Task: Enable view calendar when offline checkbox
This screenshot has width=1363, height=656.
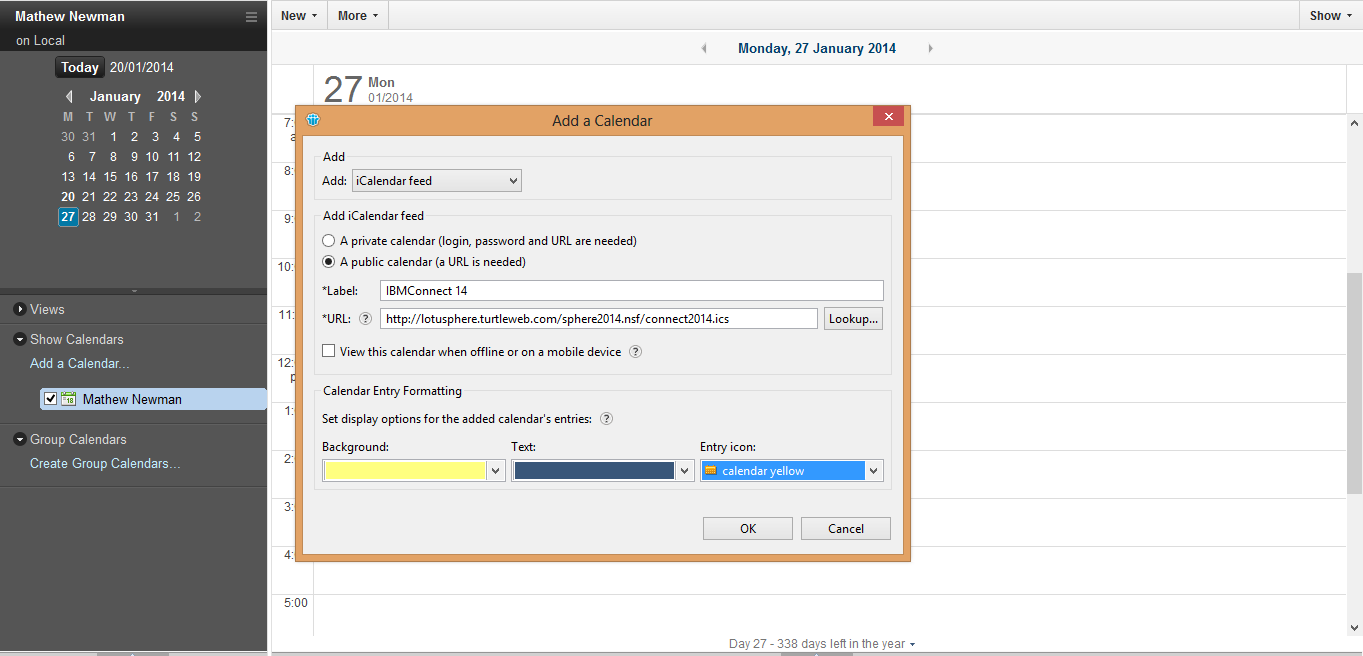Action: (329, 352)
